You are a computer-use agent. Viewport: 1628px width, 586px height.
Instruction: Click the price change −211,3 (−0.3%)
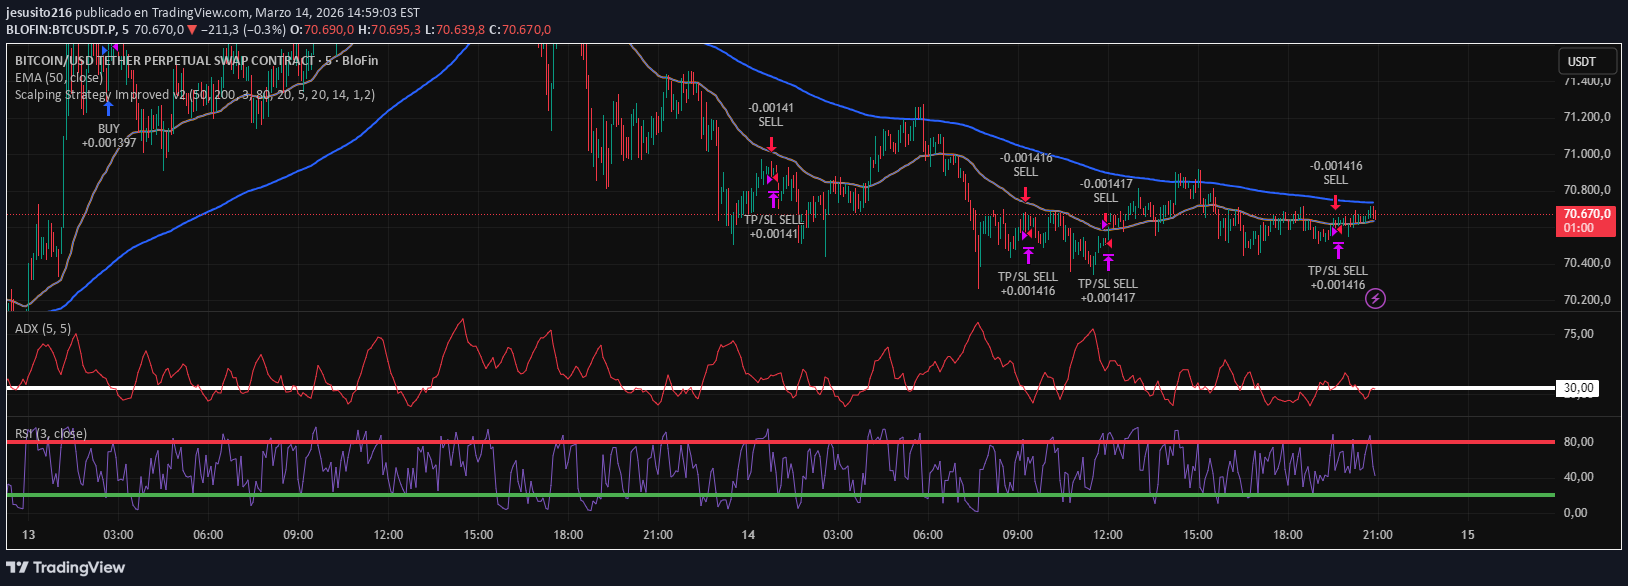[244, 30]
